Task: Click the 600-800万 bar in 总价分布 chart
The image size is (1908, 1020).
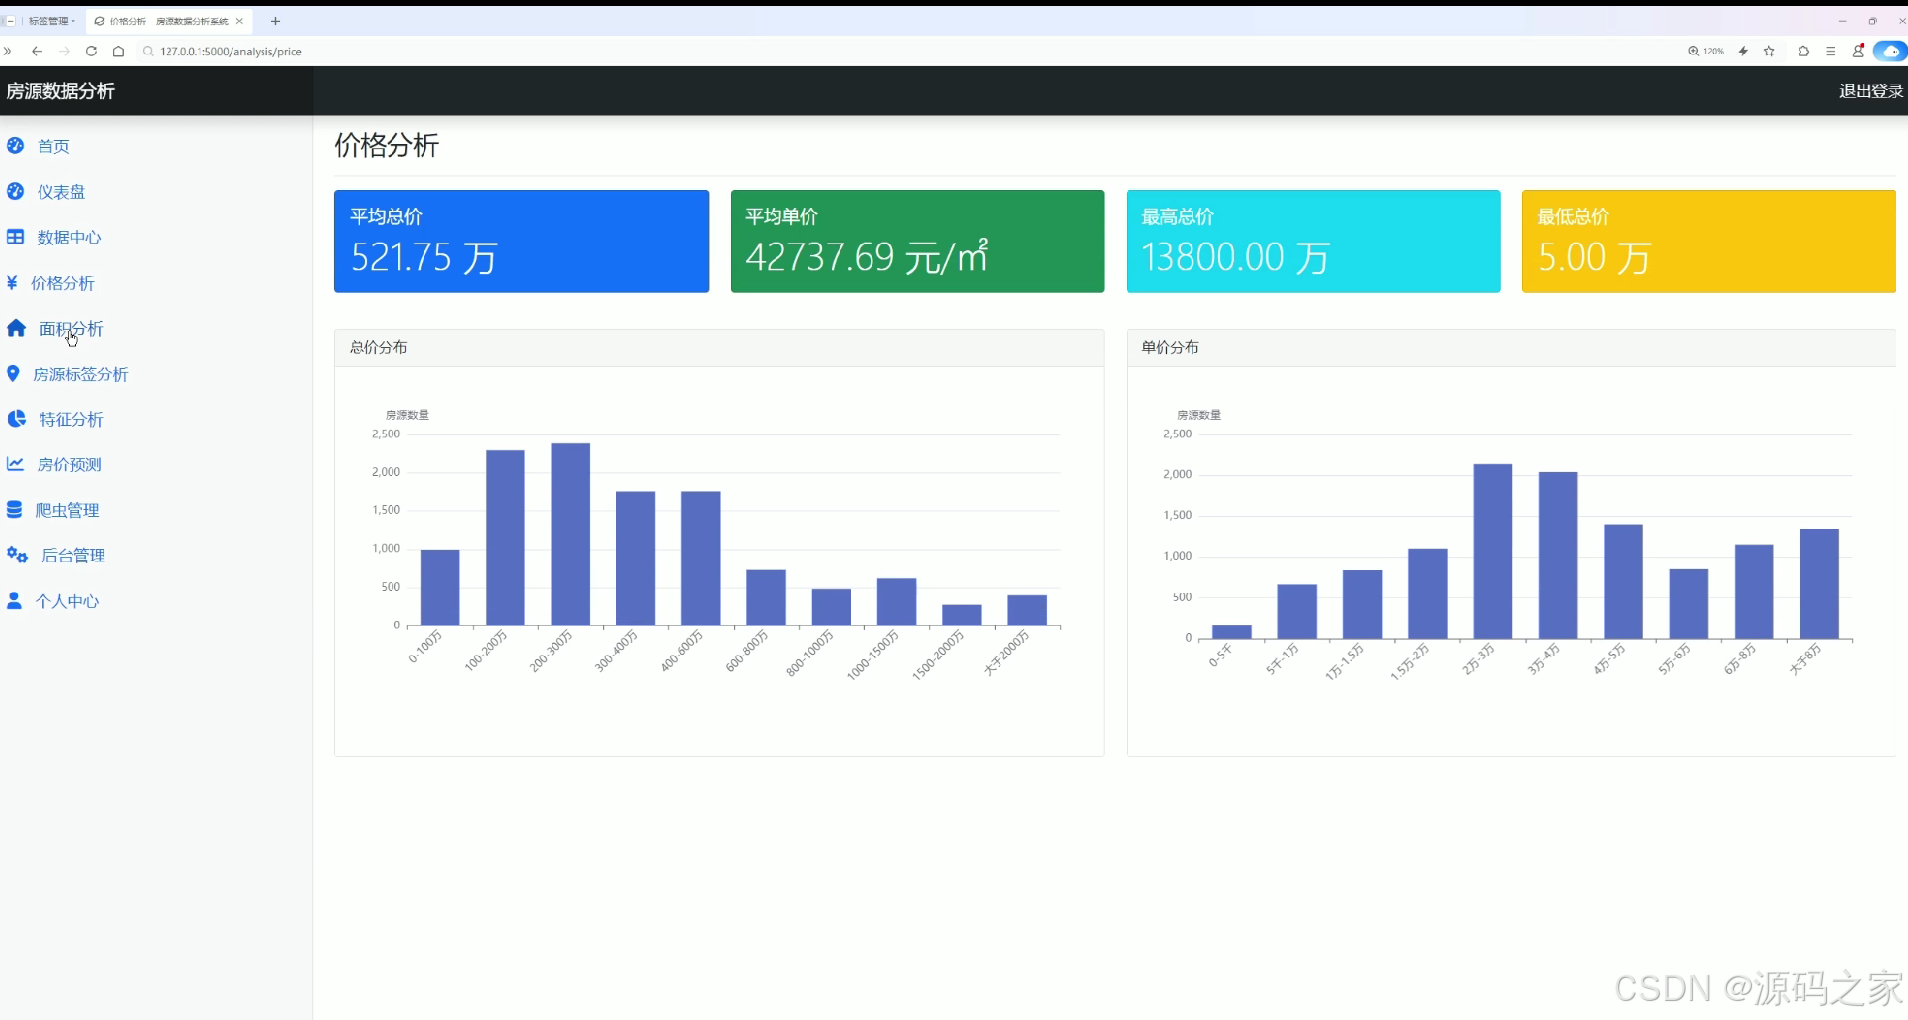Action: pyautogui.click(x=766, y=597)
